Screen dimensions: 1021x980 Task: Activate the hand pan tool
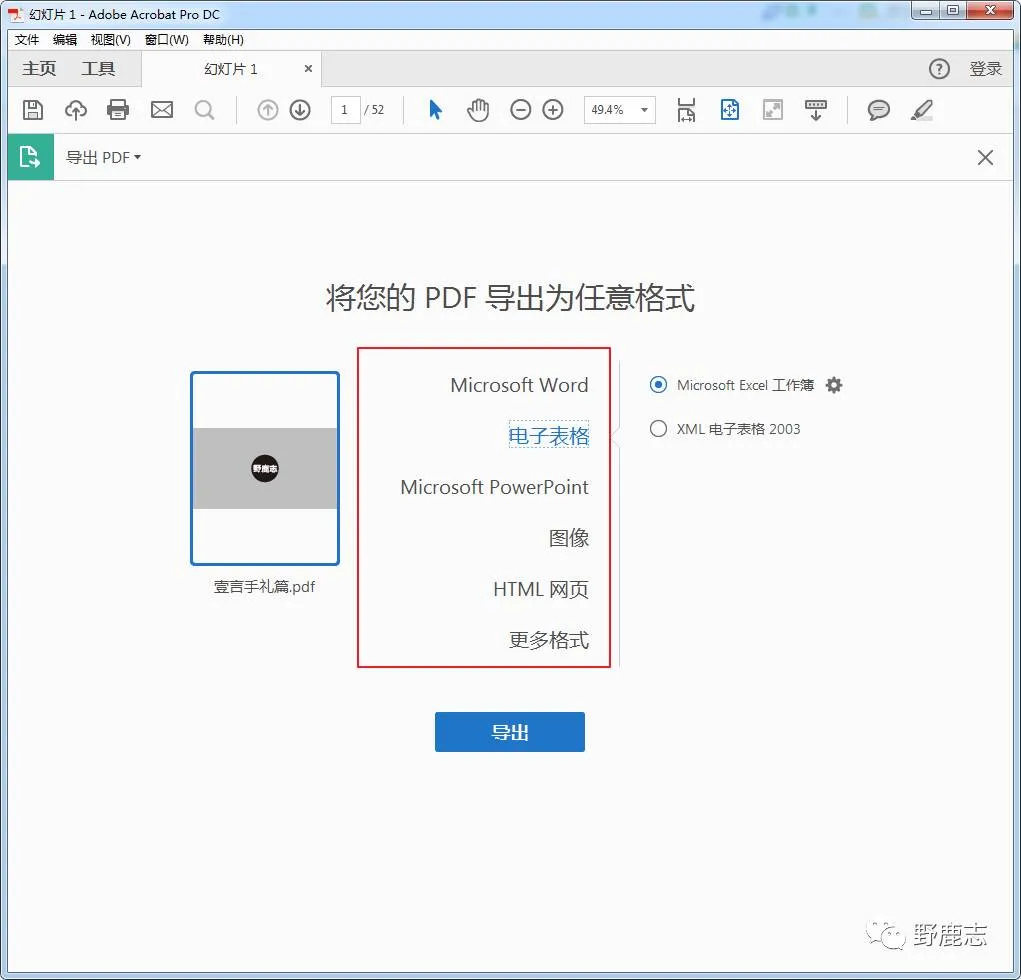click(x=478, y=110)
